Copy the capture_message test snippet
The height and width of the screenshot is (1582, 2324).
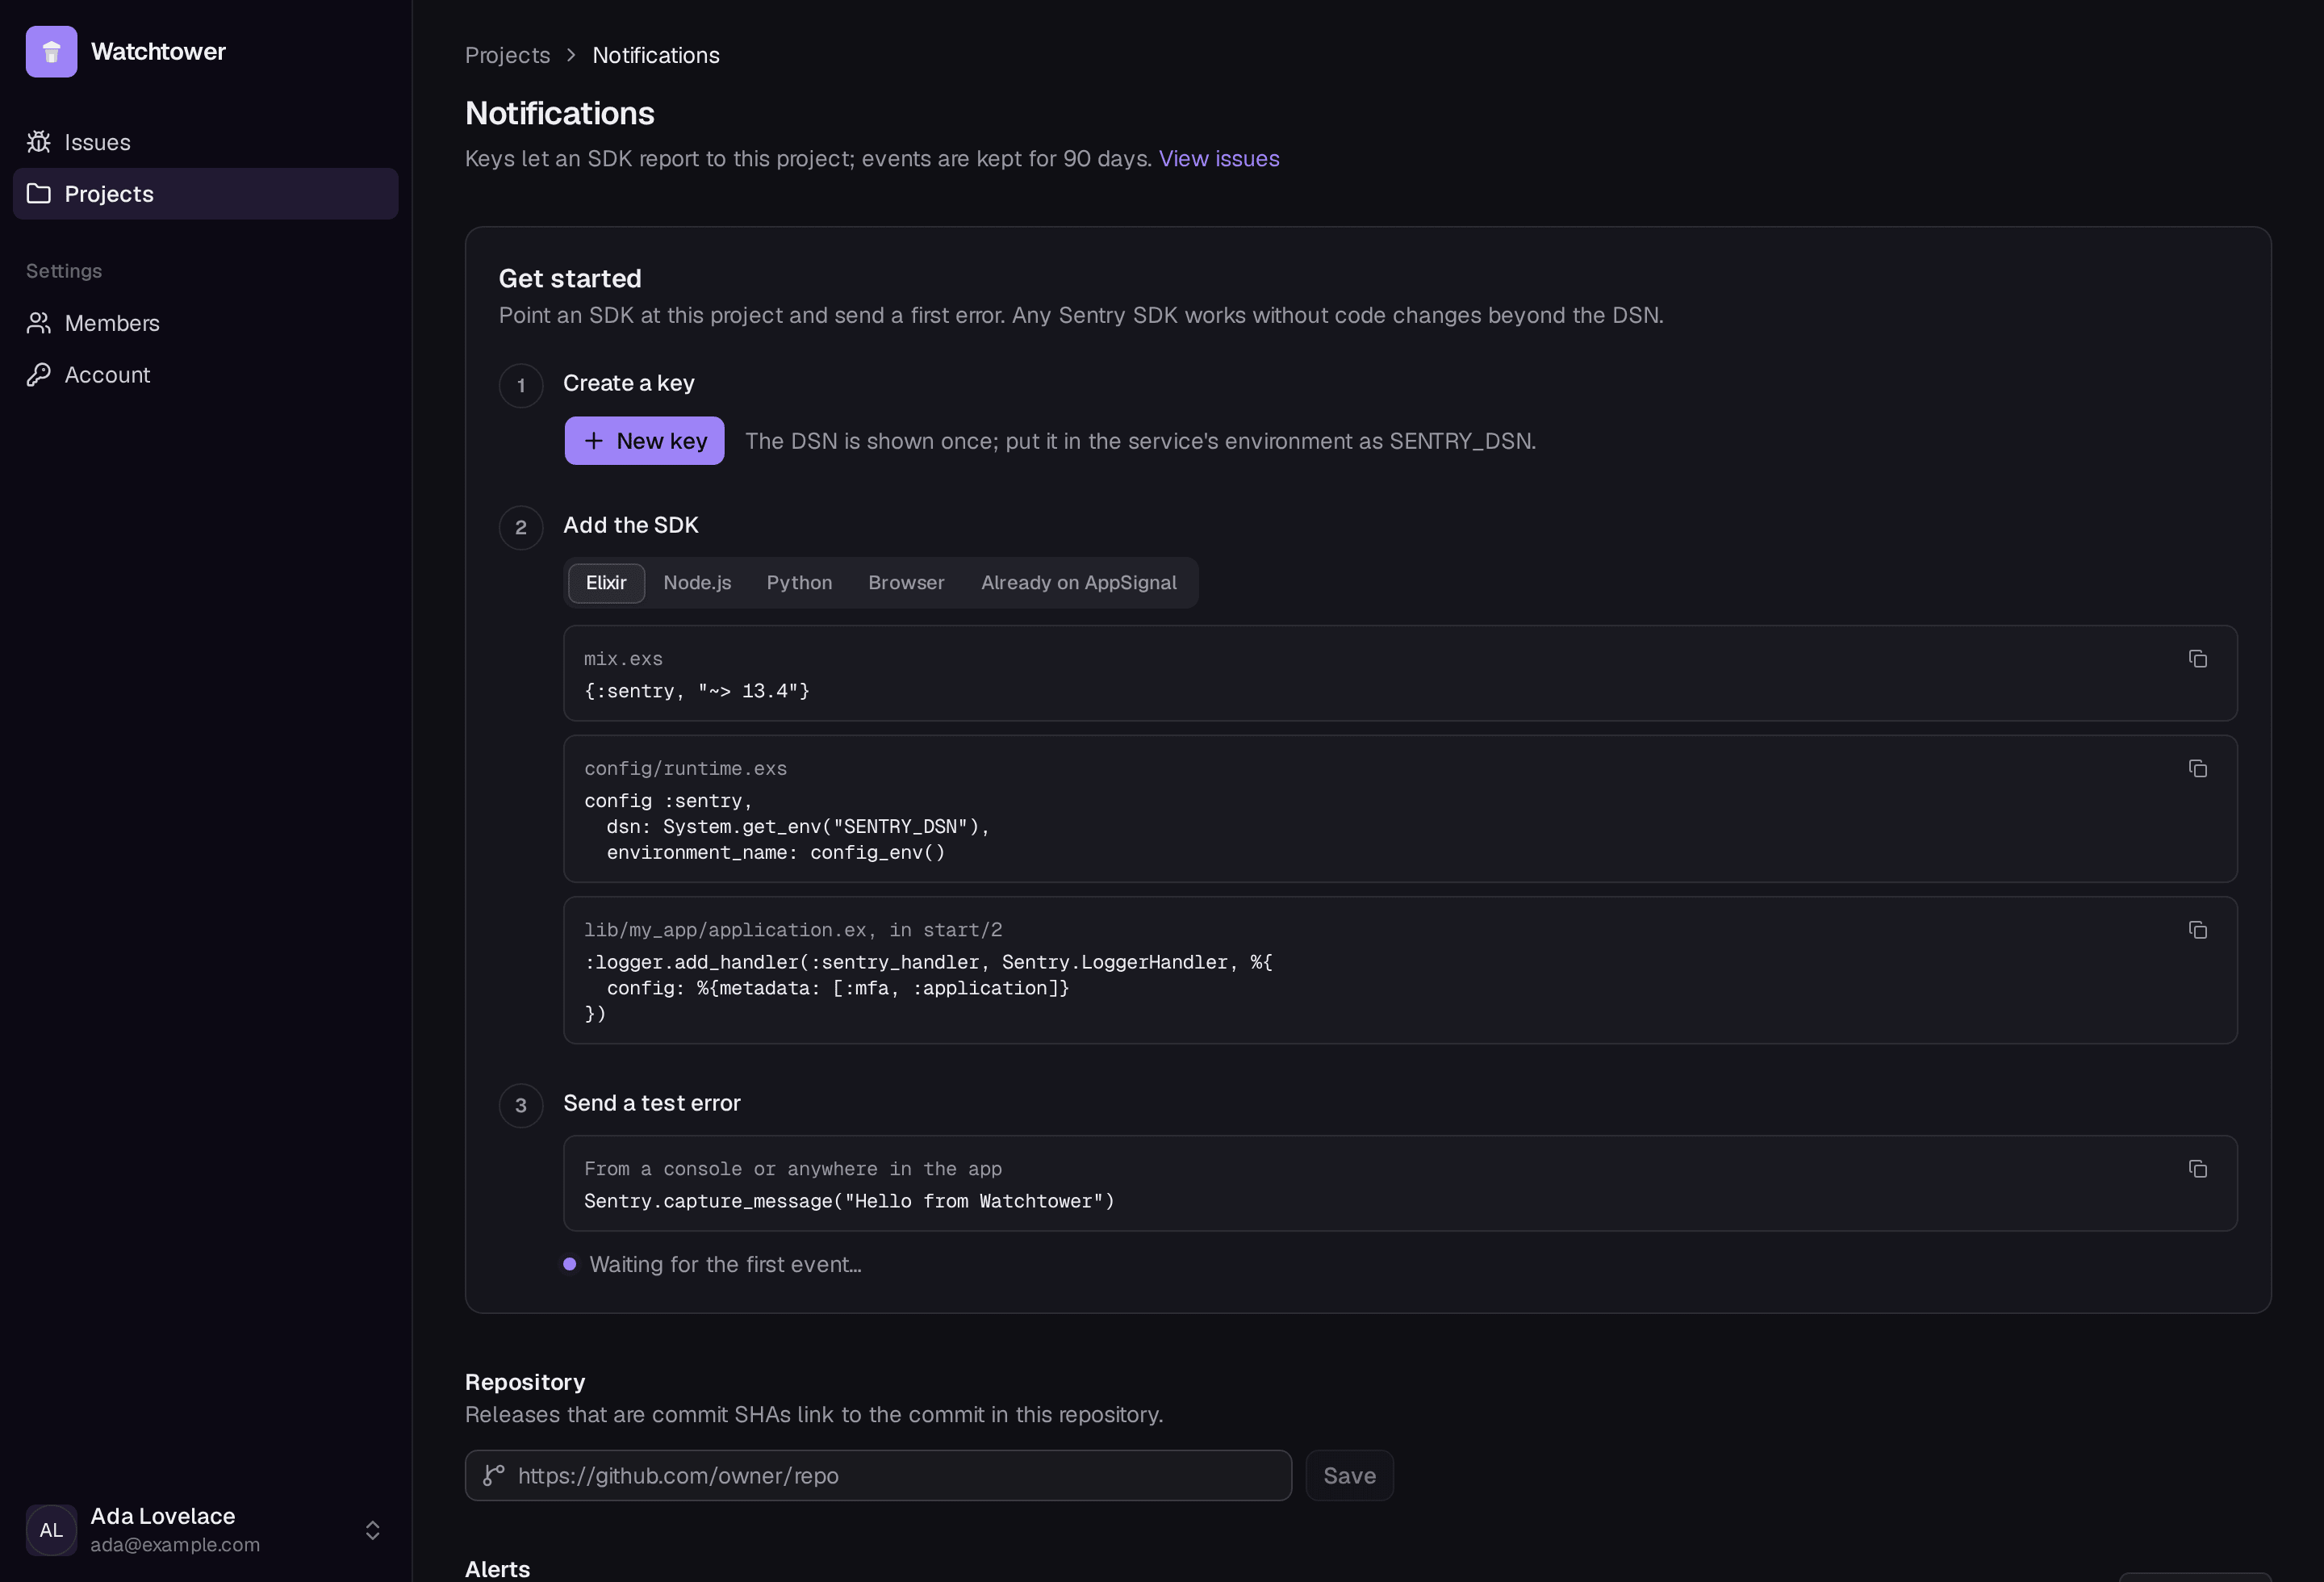click(x=2197, y=1169)
